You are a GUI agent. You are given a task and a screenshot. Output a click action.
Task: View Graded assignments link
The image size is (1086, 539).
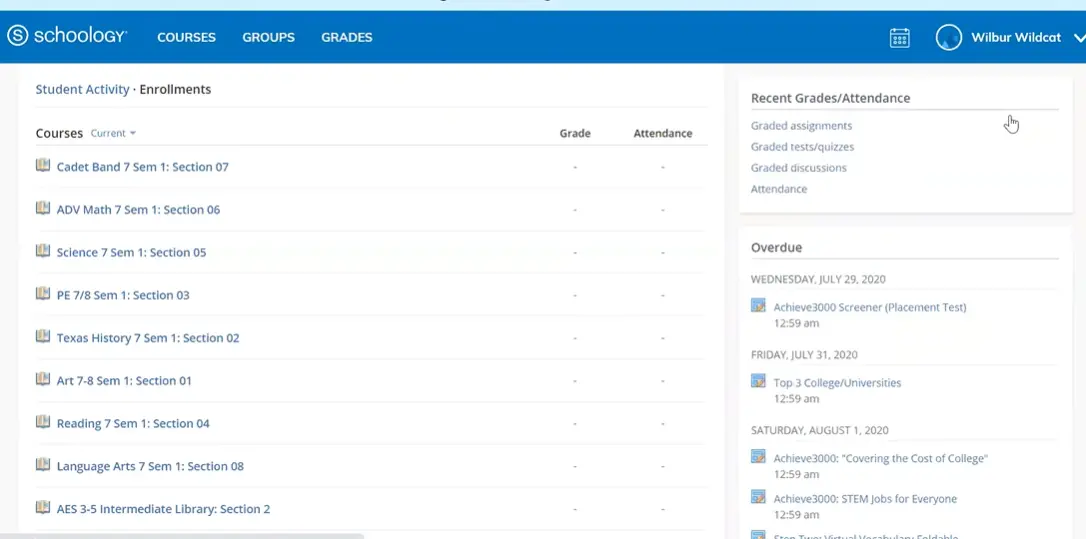click(801, 126)
